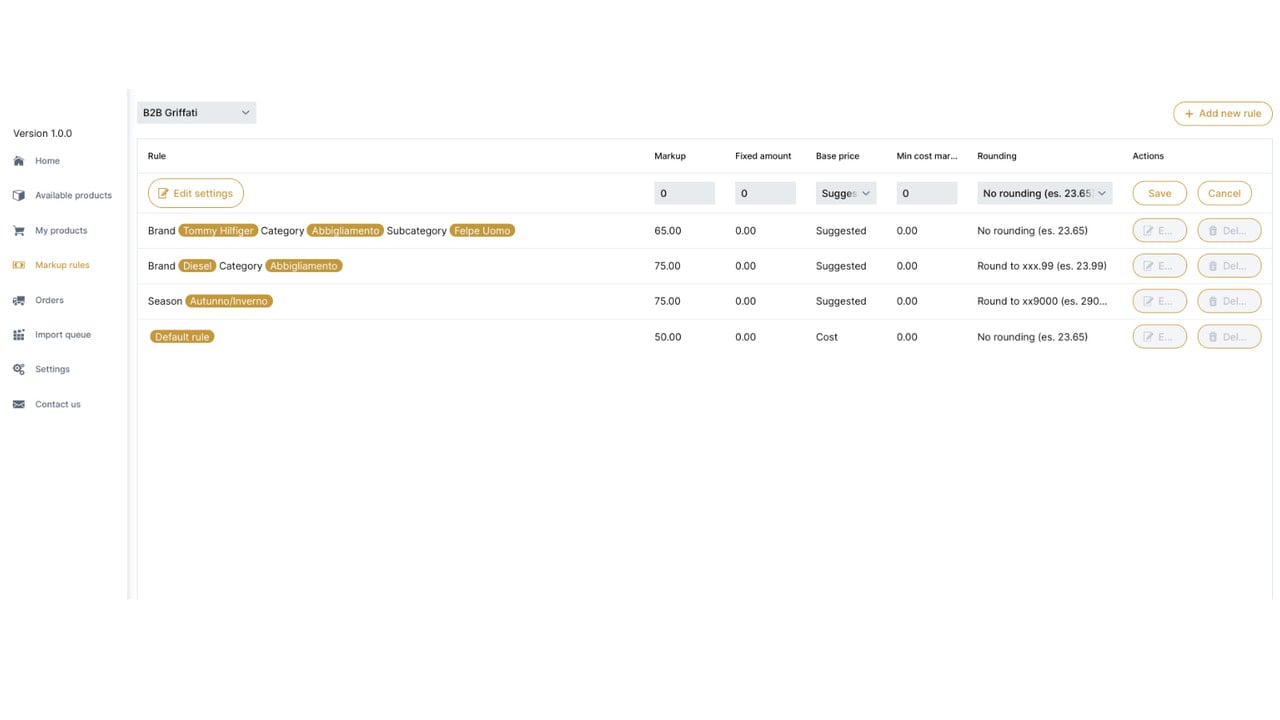The width and height of the screenshot is (1280, 720).
Task: Cancel the rule being edited
Action: [1224, 193]
